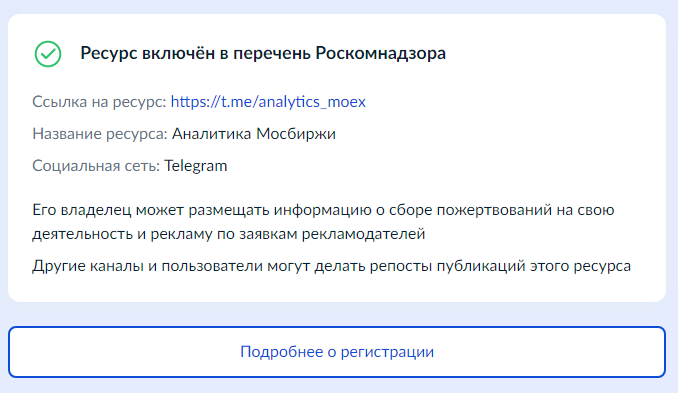Image resolution: width=678 pixels, height=393 pixels.
Task: Click the Telegram social network value
Action: coord(196,166)
